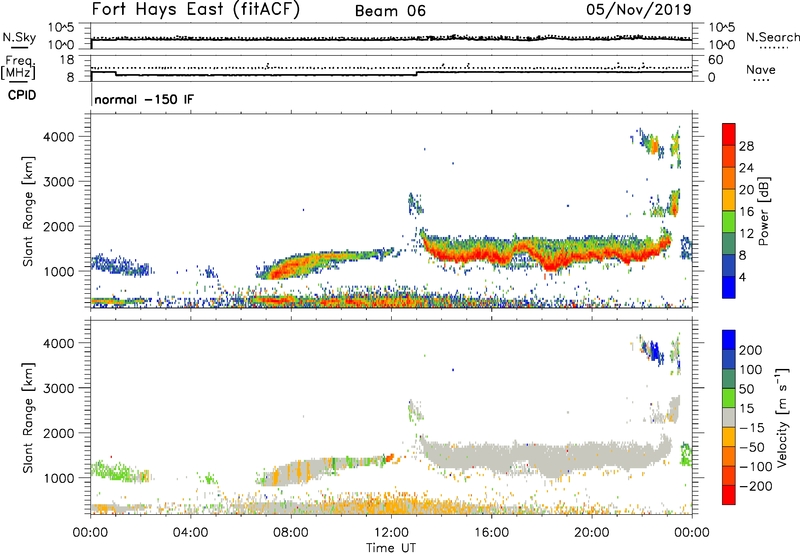Click the 'Fort Hays East (fitACF)' title
800x554 pixels.
tap(196, 9)
